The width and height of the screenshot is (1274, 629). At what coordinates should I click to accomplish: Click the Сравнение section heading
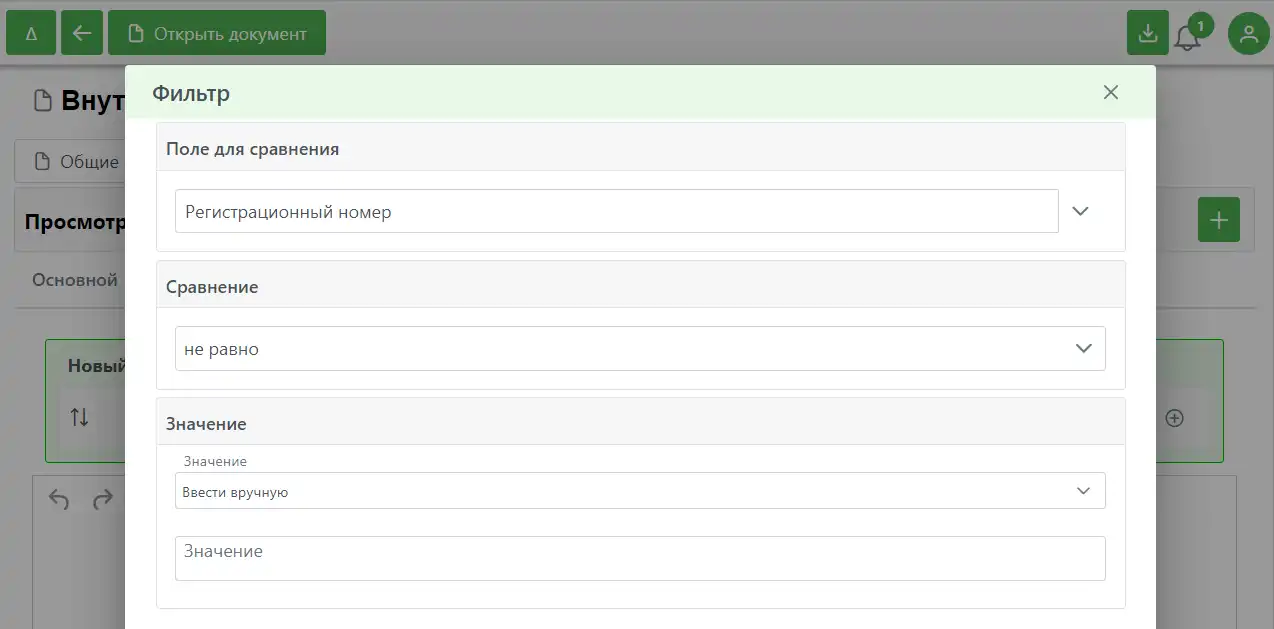pos(212,287)
